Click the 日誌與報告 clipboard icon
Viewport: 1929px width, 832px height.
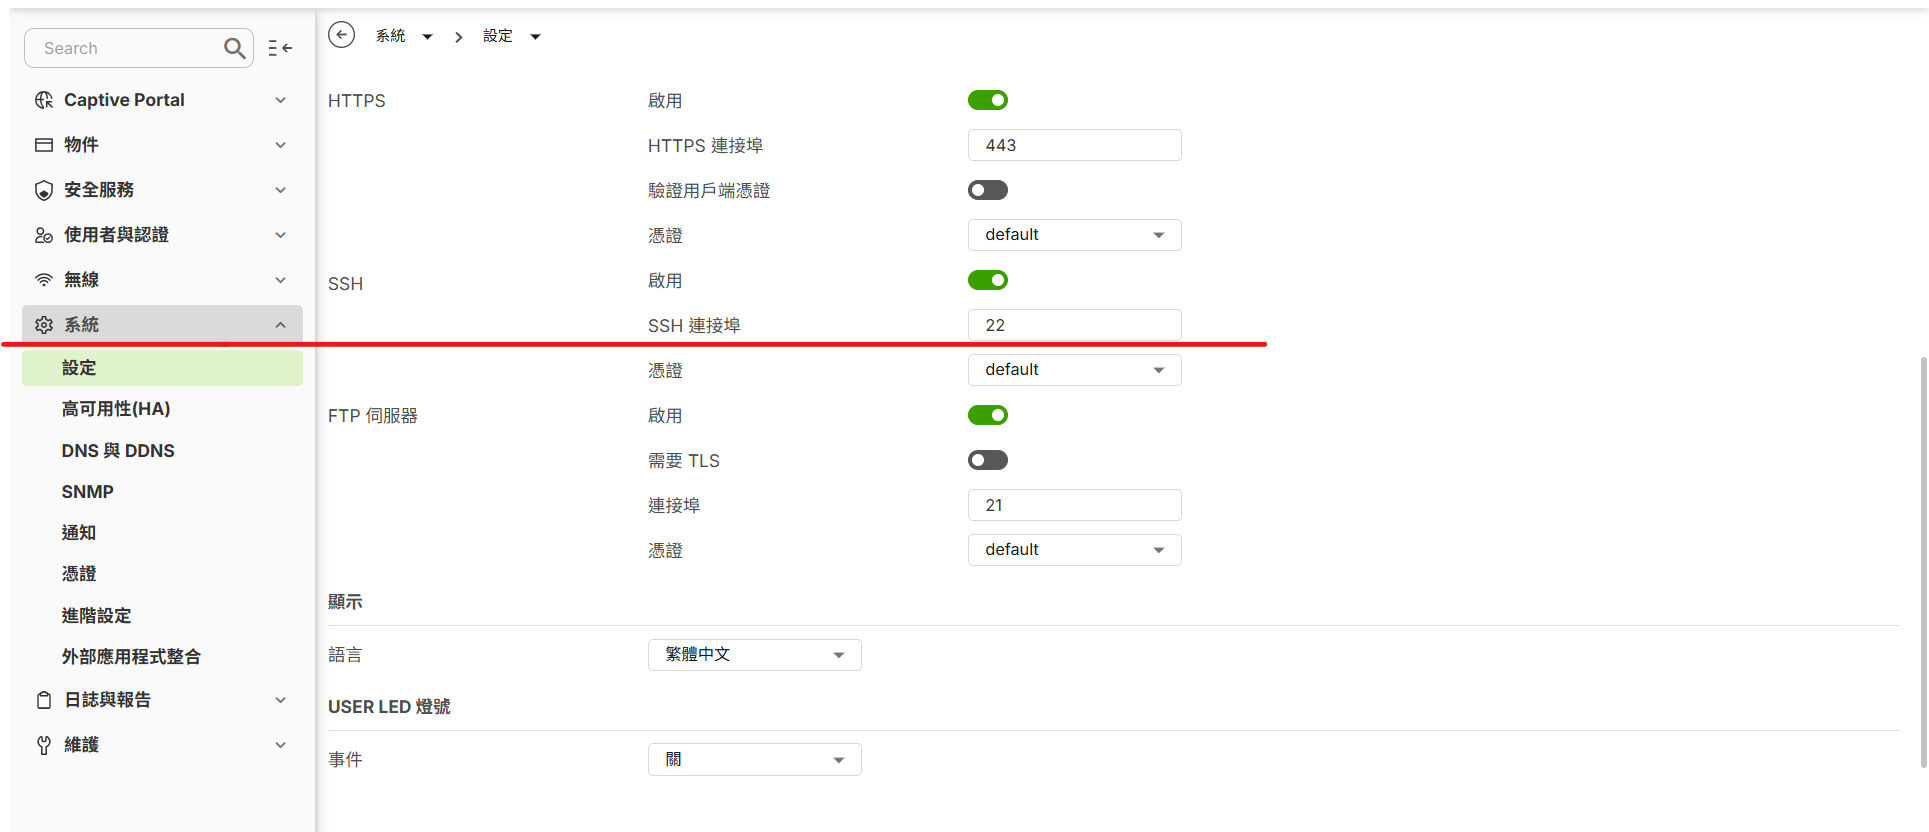coord(44,700)
